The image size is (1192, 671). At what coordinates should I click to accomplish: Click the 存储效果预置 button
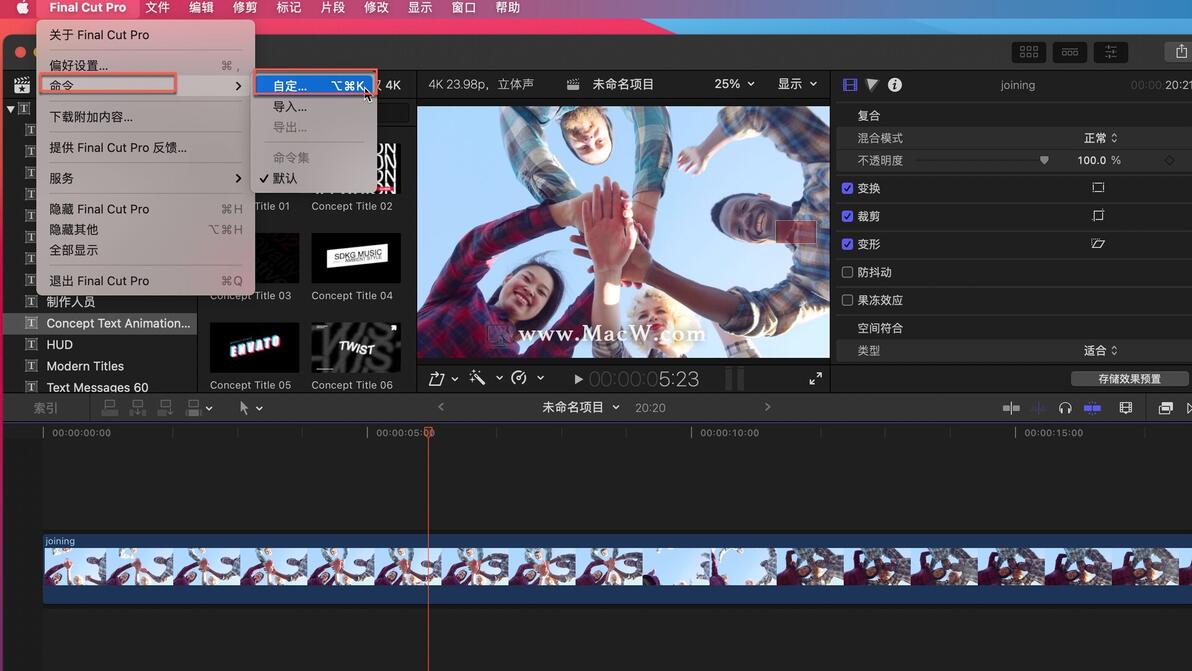tap(1129, 378)
